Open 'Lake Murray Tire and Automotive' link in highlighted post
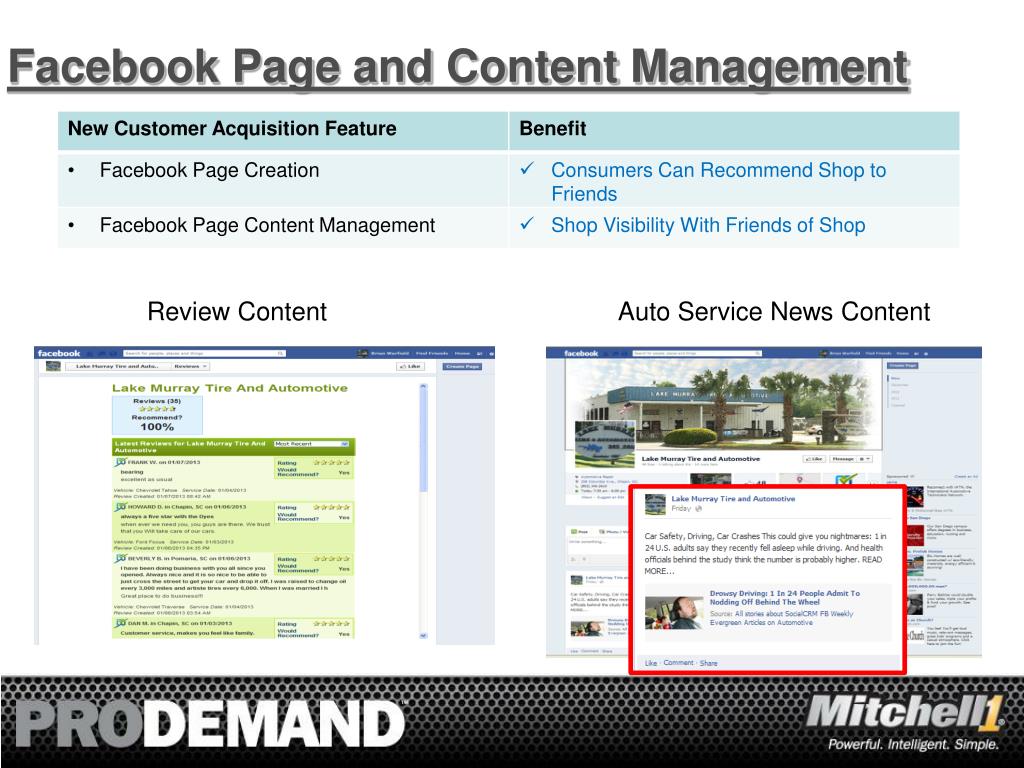This screenshot has height=768, width=1024. click(x=733, y=499)
